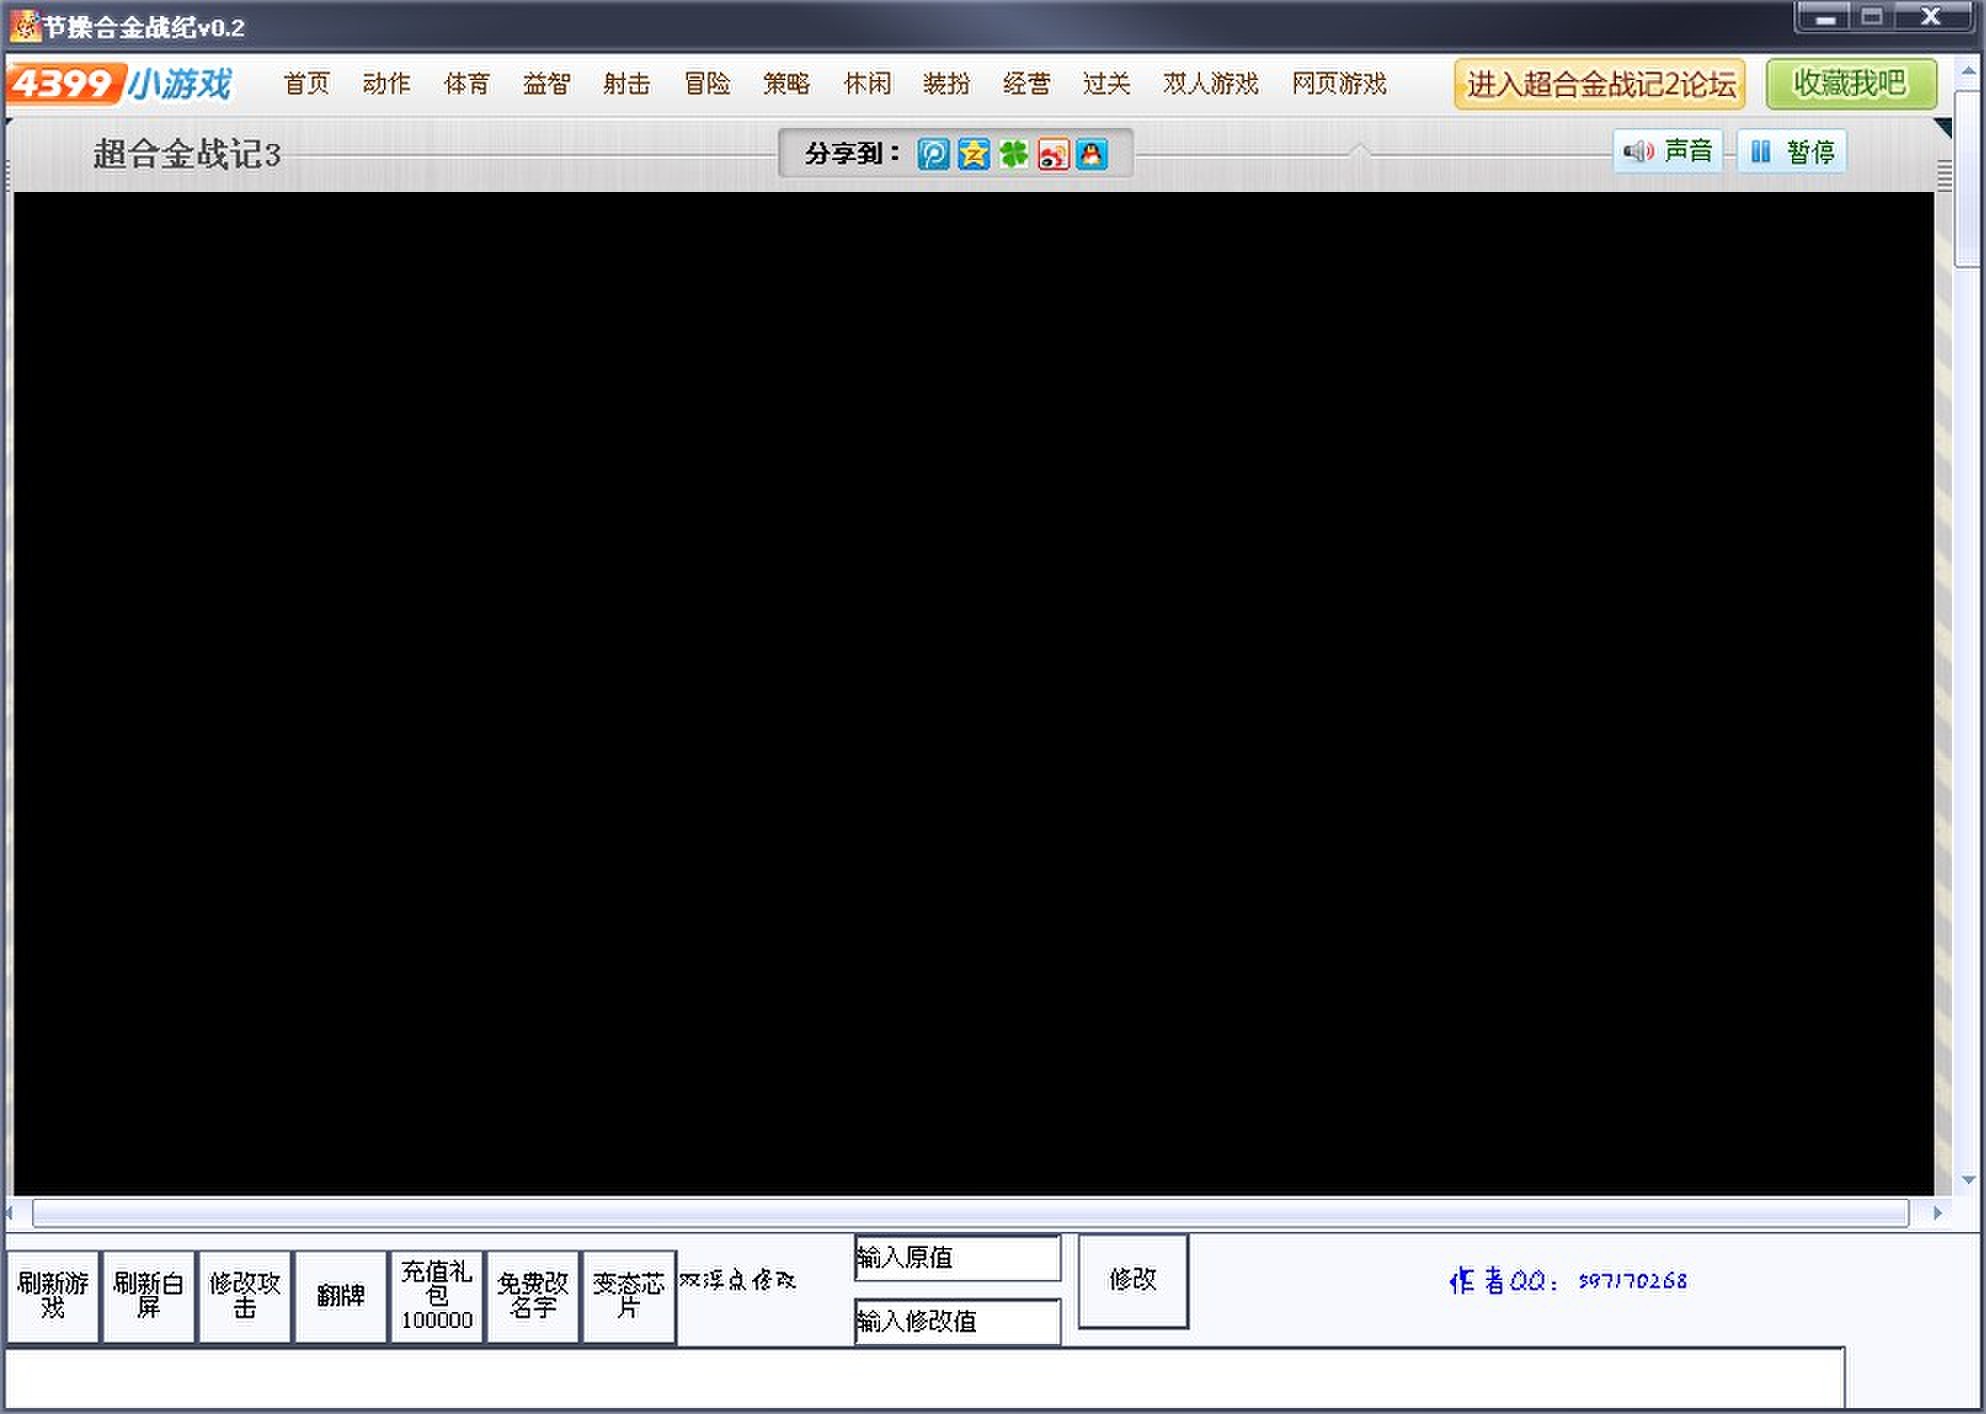This screenshot has width=1986, height=1414.
Task: Share to Sina Weibo icon
Action: pos(1053,154)
